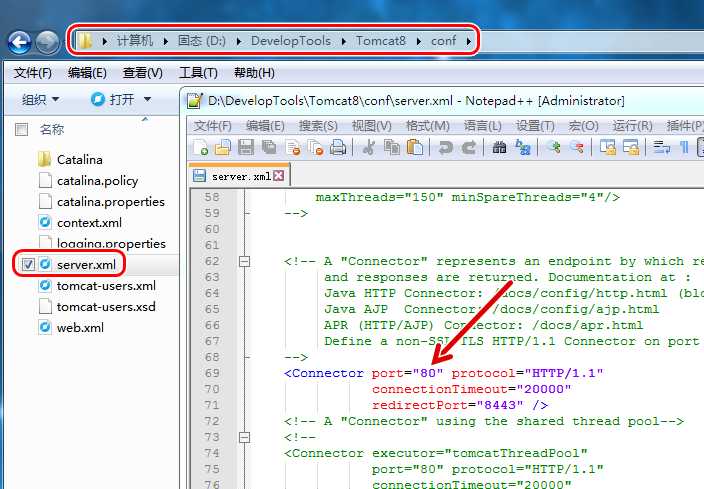Open Notepad++ 搜索(S) menu
The height and width of the screenshot is (489, 704).
[x=318, y=126]
